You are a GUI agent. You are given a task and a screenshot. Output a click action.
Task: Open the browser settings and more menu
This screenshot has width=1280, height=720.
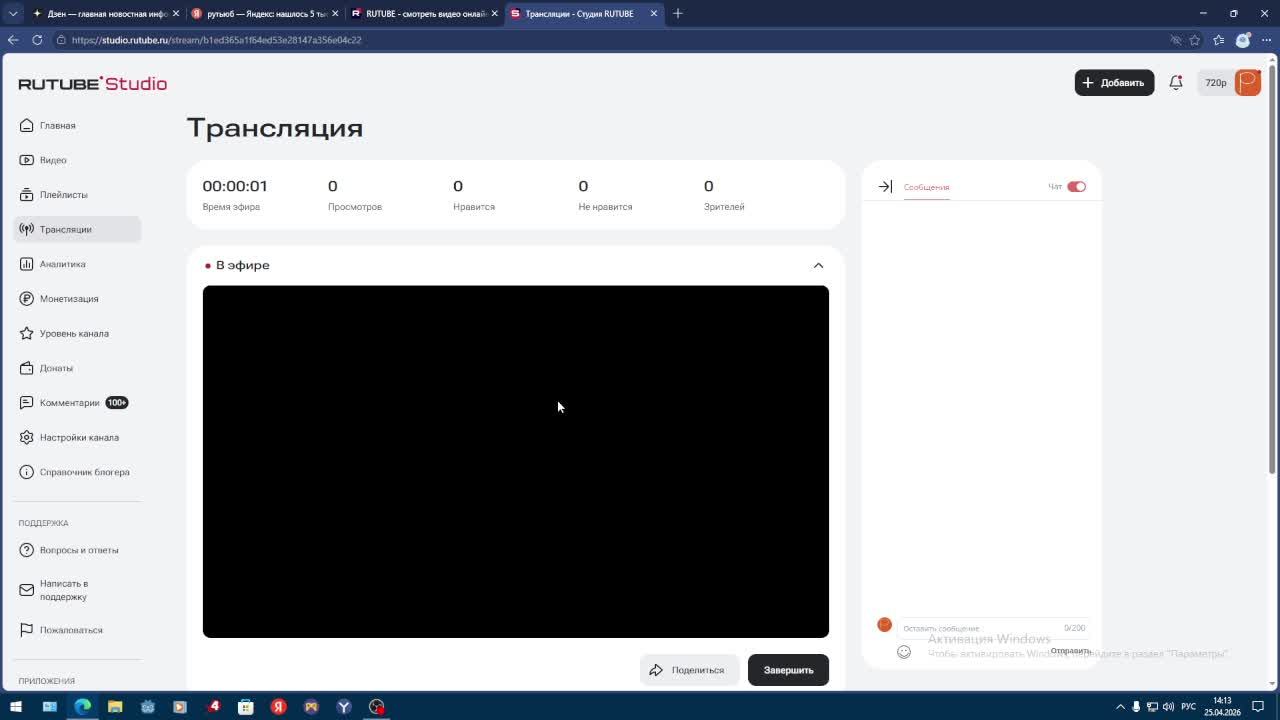1266,40
